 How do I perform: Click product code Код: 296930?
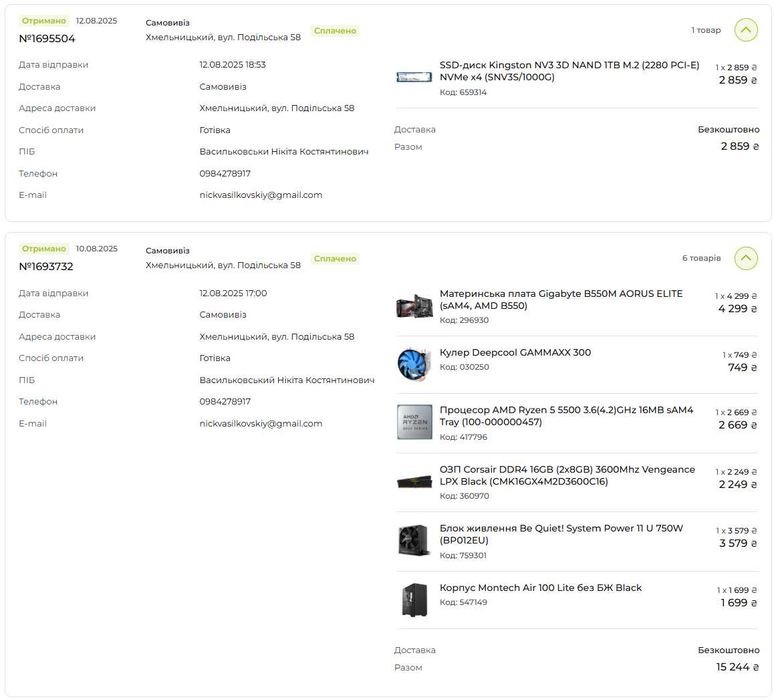tap(464, 320)
